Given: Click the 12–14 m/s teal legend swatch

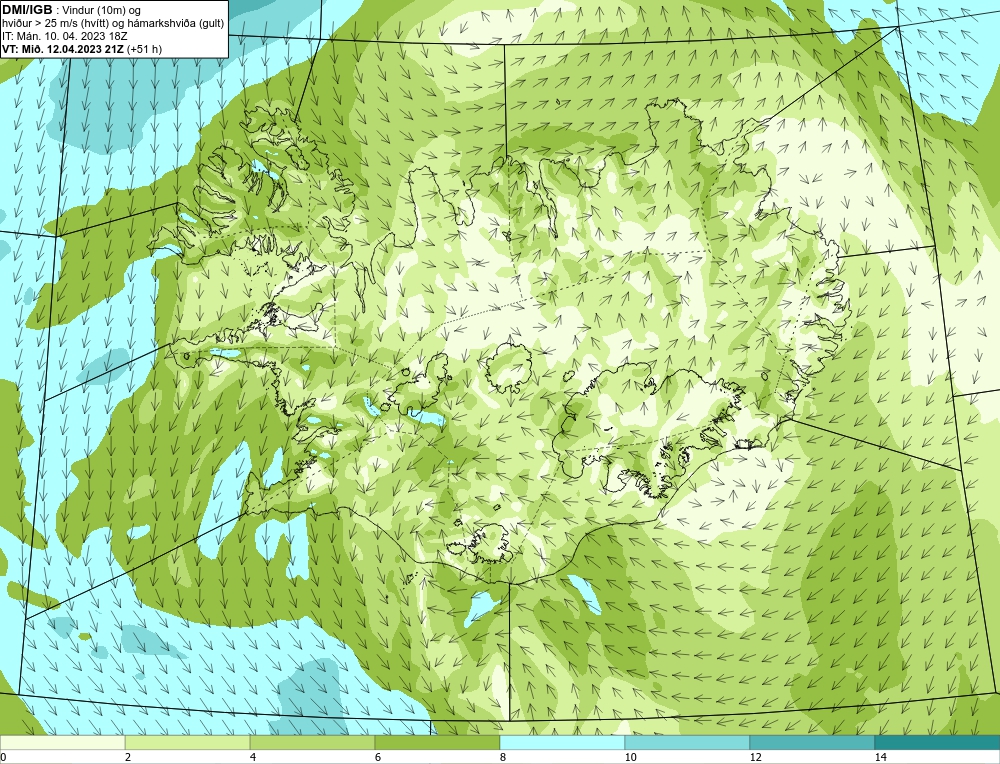Looking at the screenshot, I should click(812, 742).
